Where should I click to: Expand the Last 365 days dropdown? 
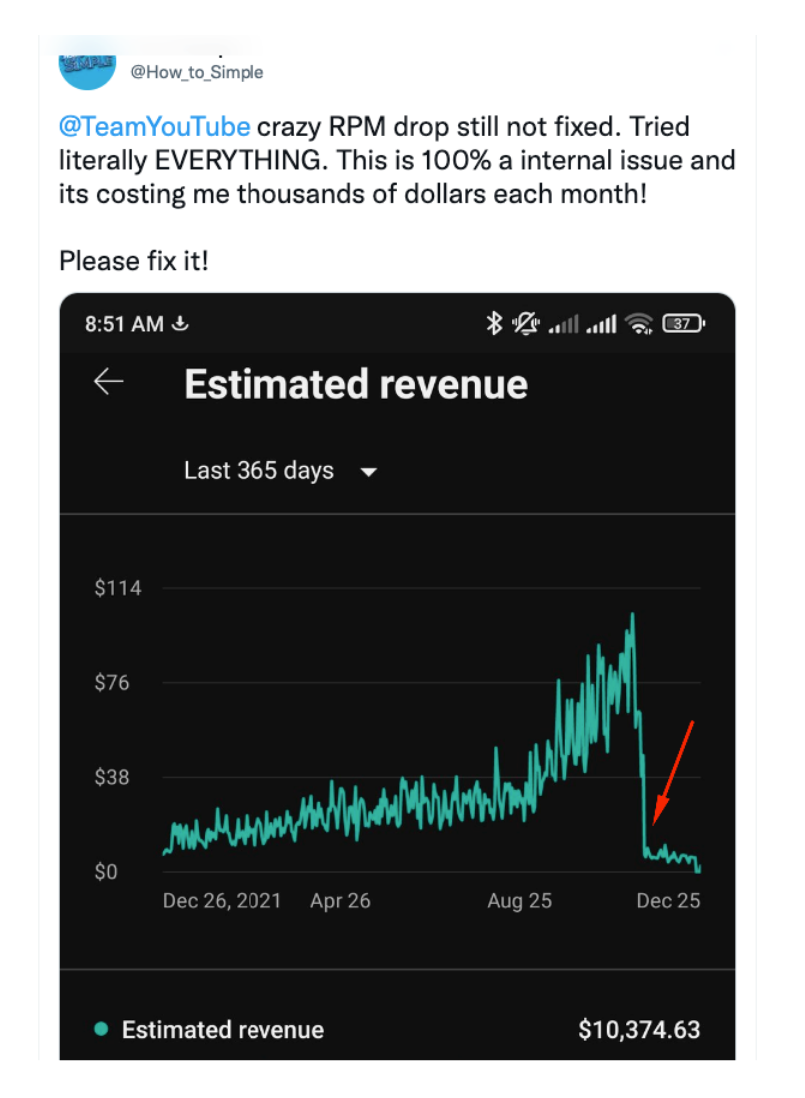pos(280,471)
